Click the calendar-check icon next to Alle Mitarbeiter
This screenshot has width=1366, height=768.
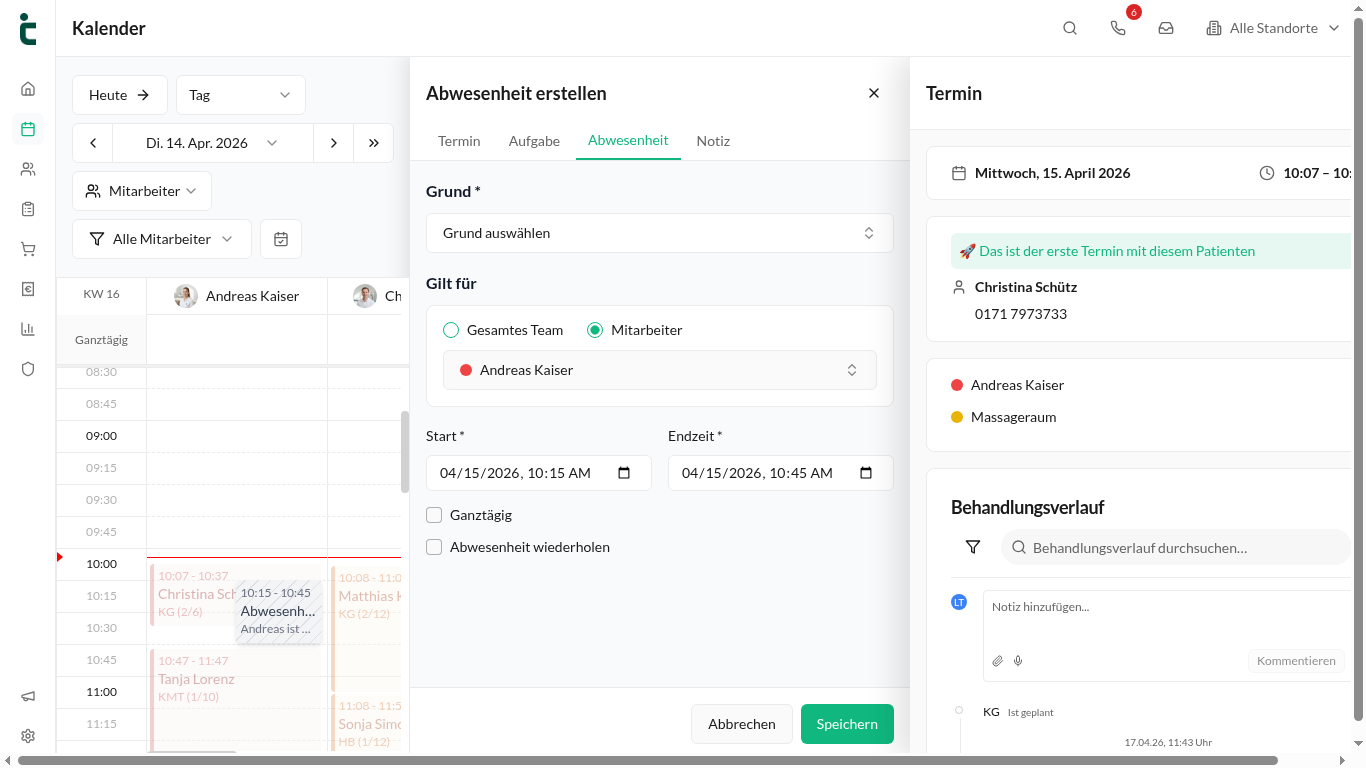point(281,239)
